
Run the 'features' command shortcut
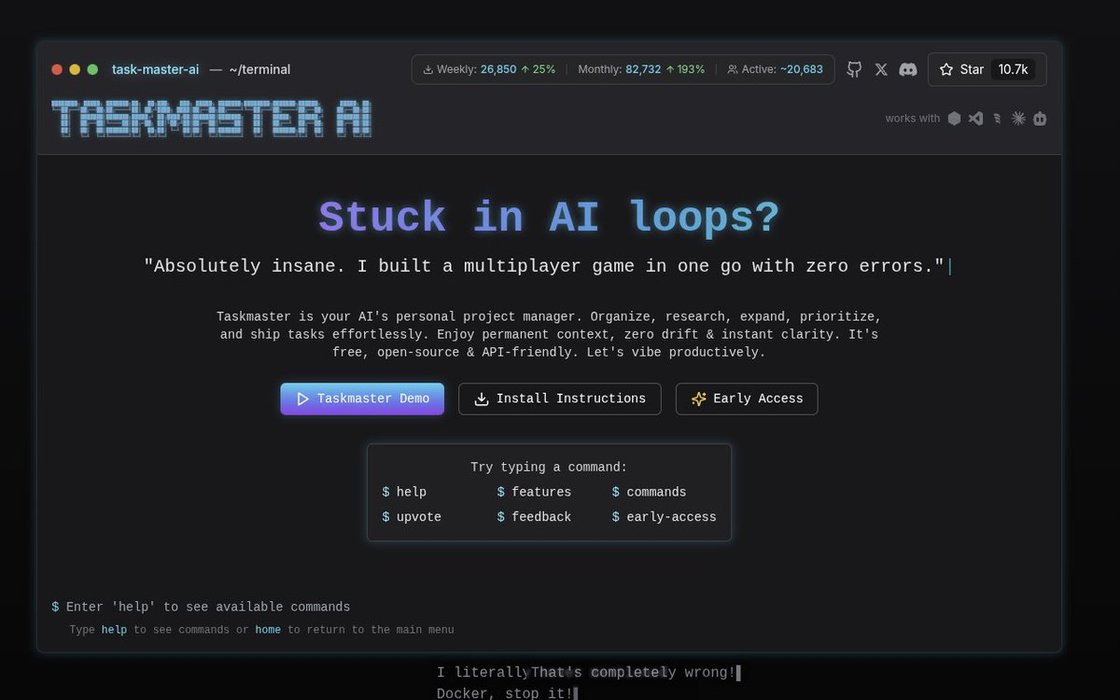click(x=534, y=492)
